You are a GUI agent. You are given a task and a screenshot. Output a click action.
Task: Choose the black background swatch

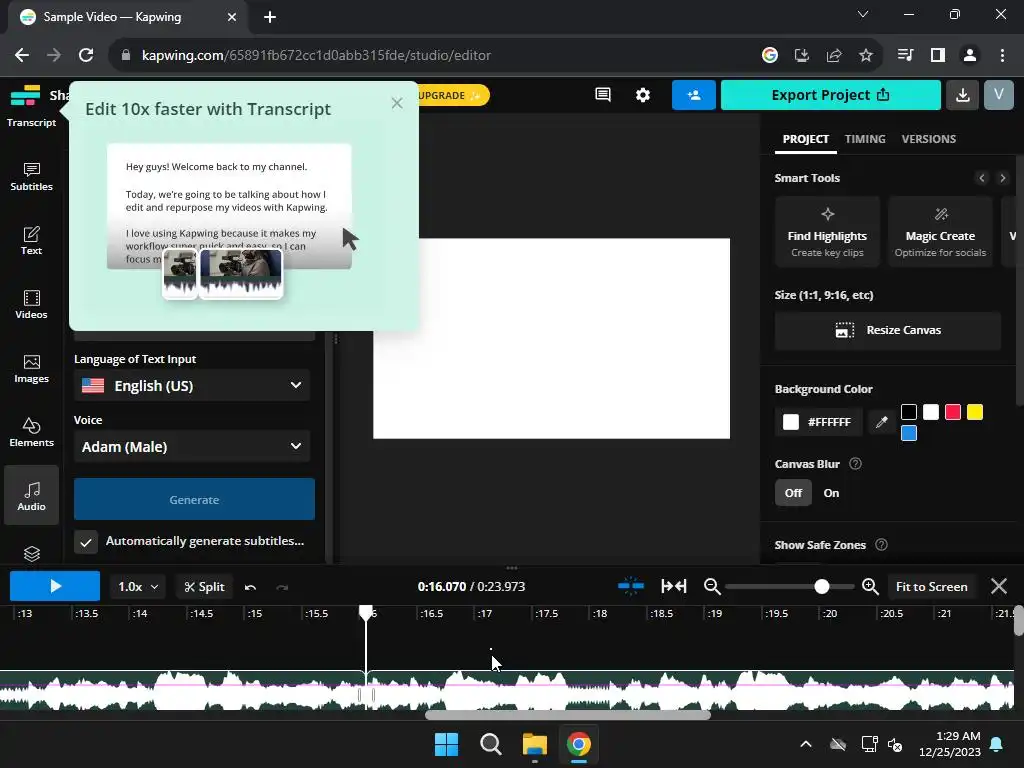[x=908, y=412]
